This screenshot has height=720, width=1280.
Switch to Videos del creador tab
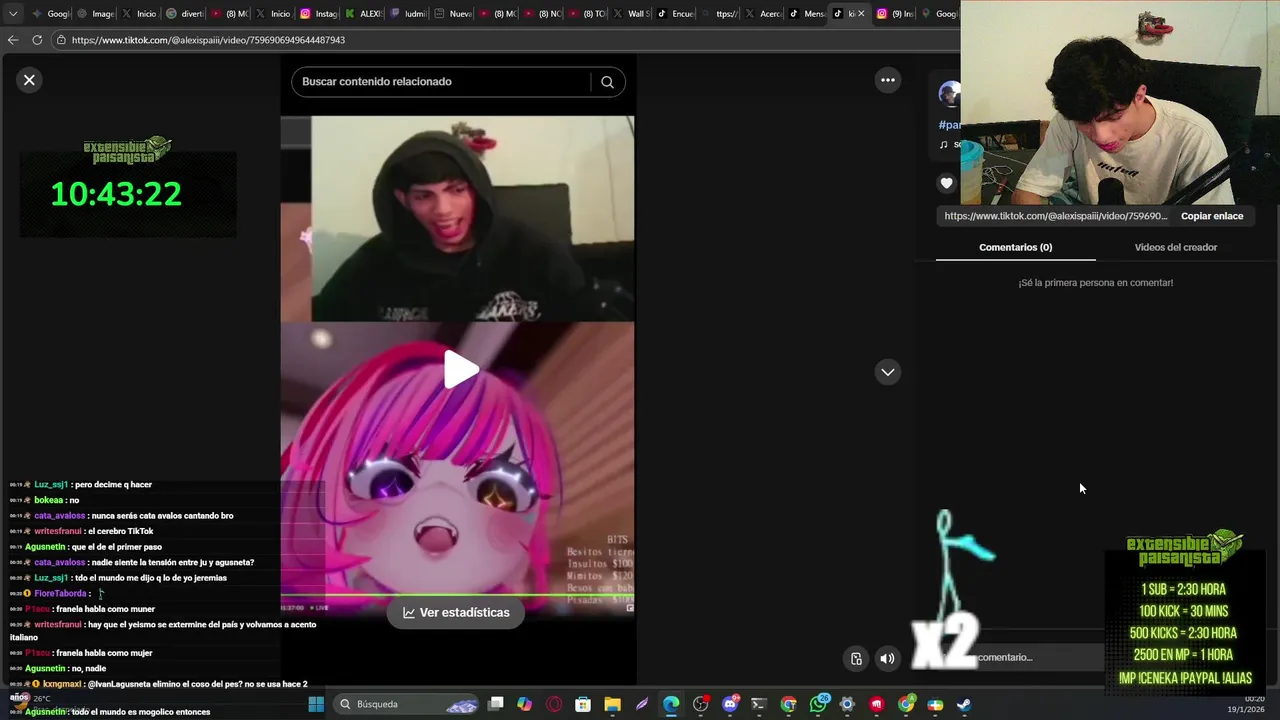(x=1176, y=247)
